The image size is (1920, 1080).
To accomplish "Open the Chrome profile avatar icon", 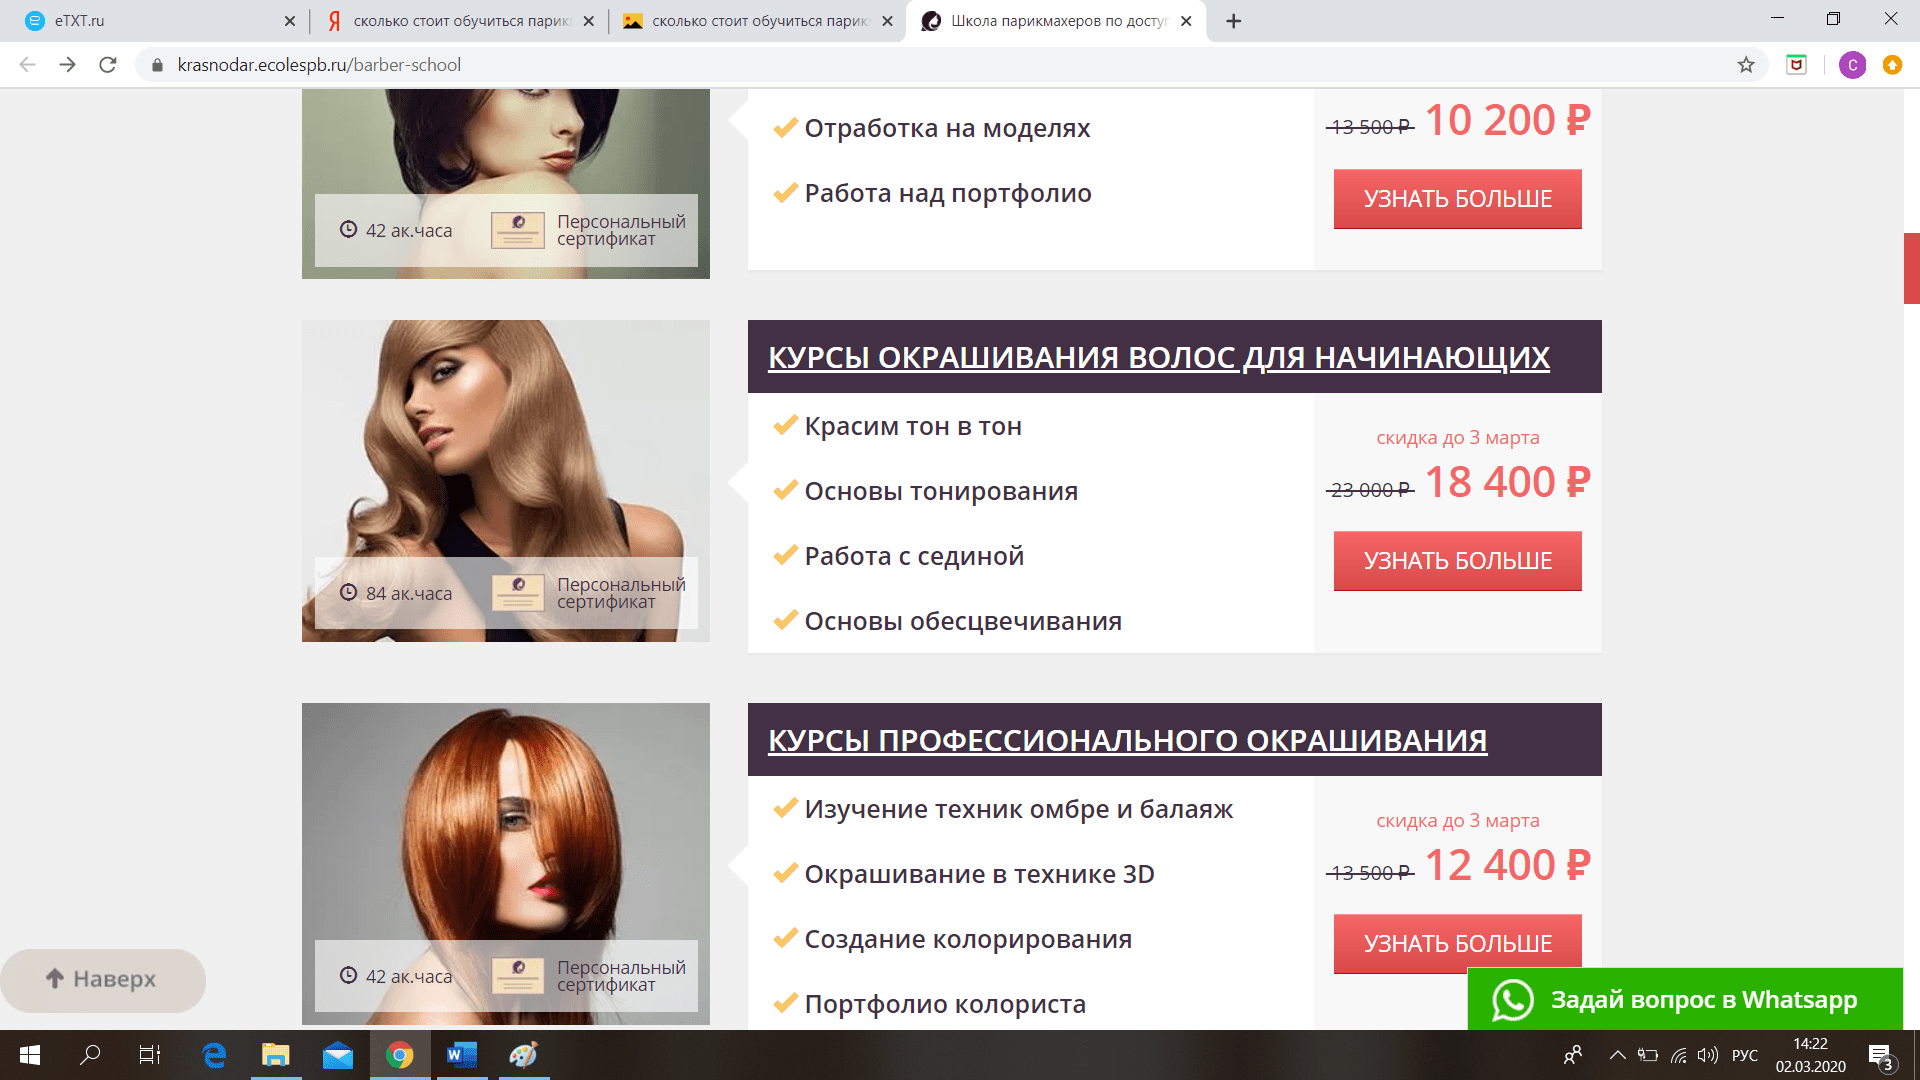I will tap(1852, 65).
